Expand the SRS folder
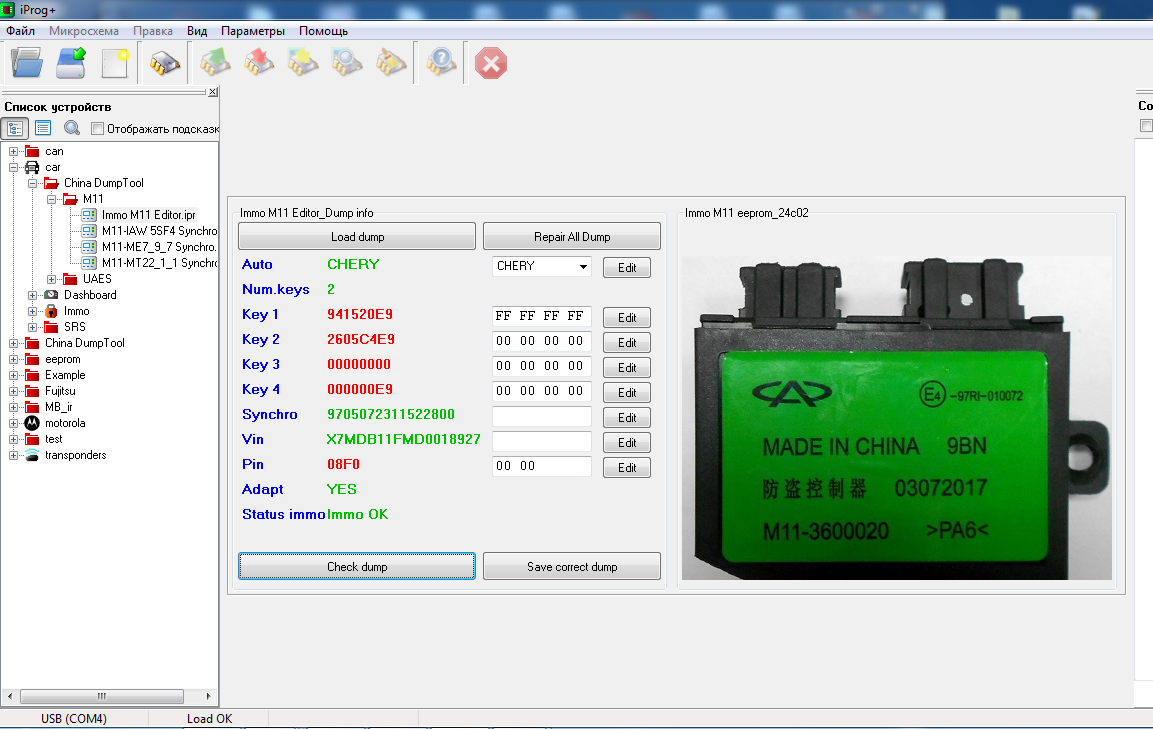Image resolution: width=1153 pixels, height=729 pixels. pyautogui.click(x=32, y=327)
